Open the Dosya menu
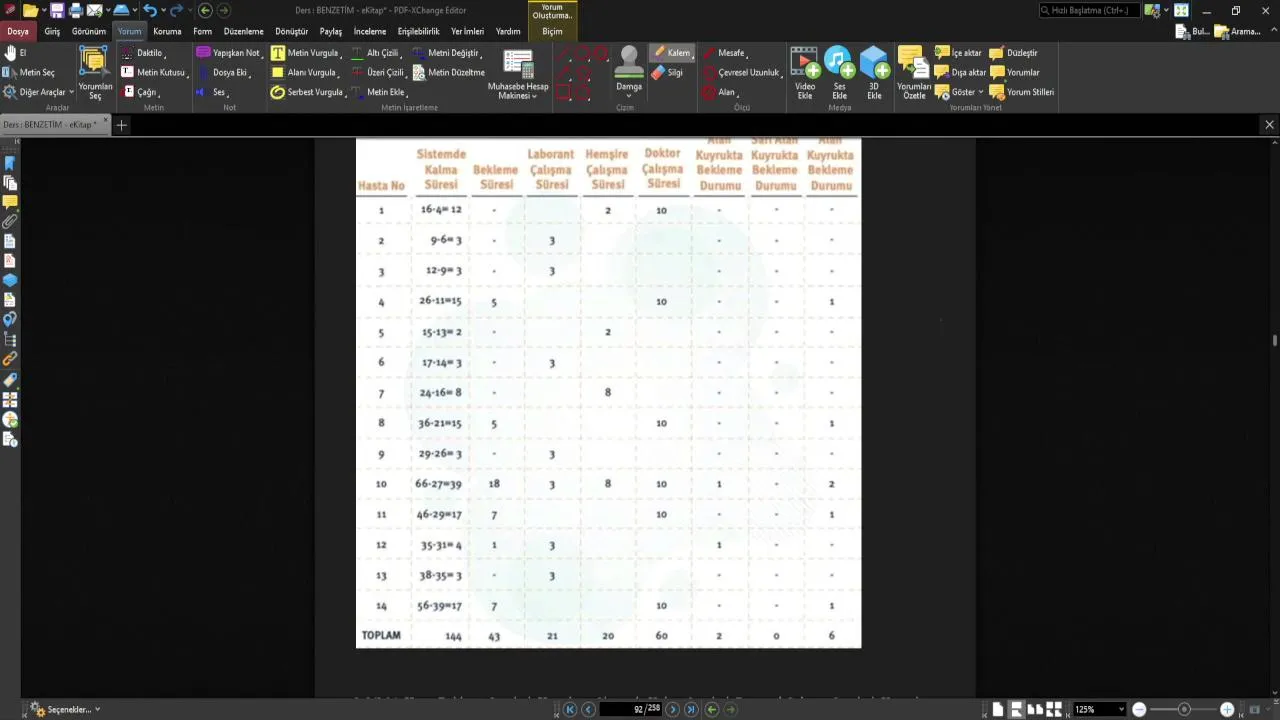This screenshot has height=720, width=1280. (18, 31)
